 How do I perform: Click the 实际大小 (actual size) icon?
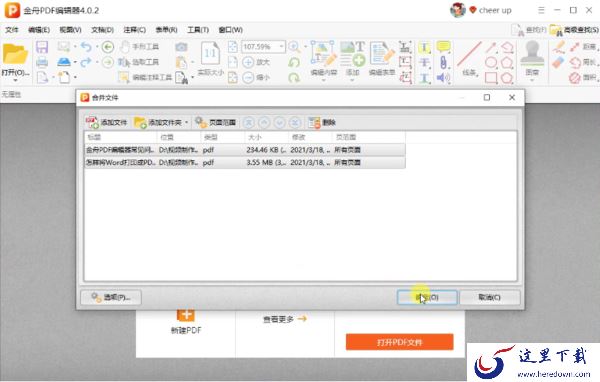[210, 58]
